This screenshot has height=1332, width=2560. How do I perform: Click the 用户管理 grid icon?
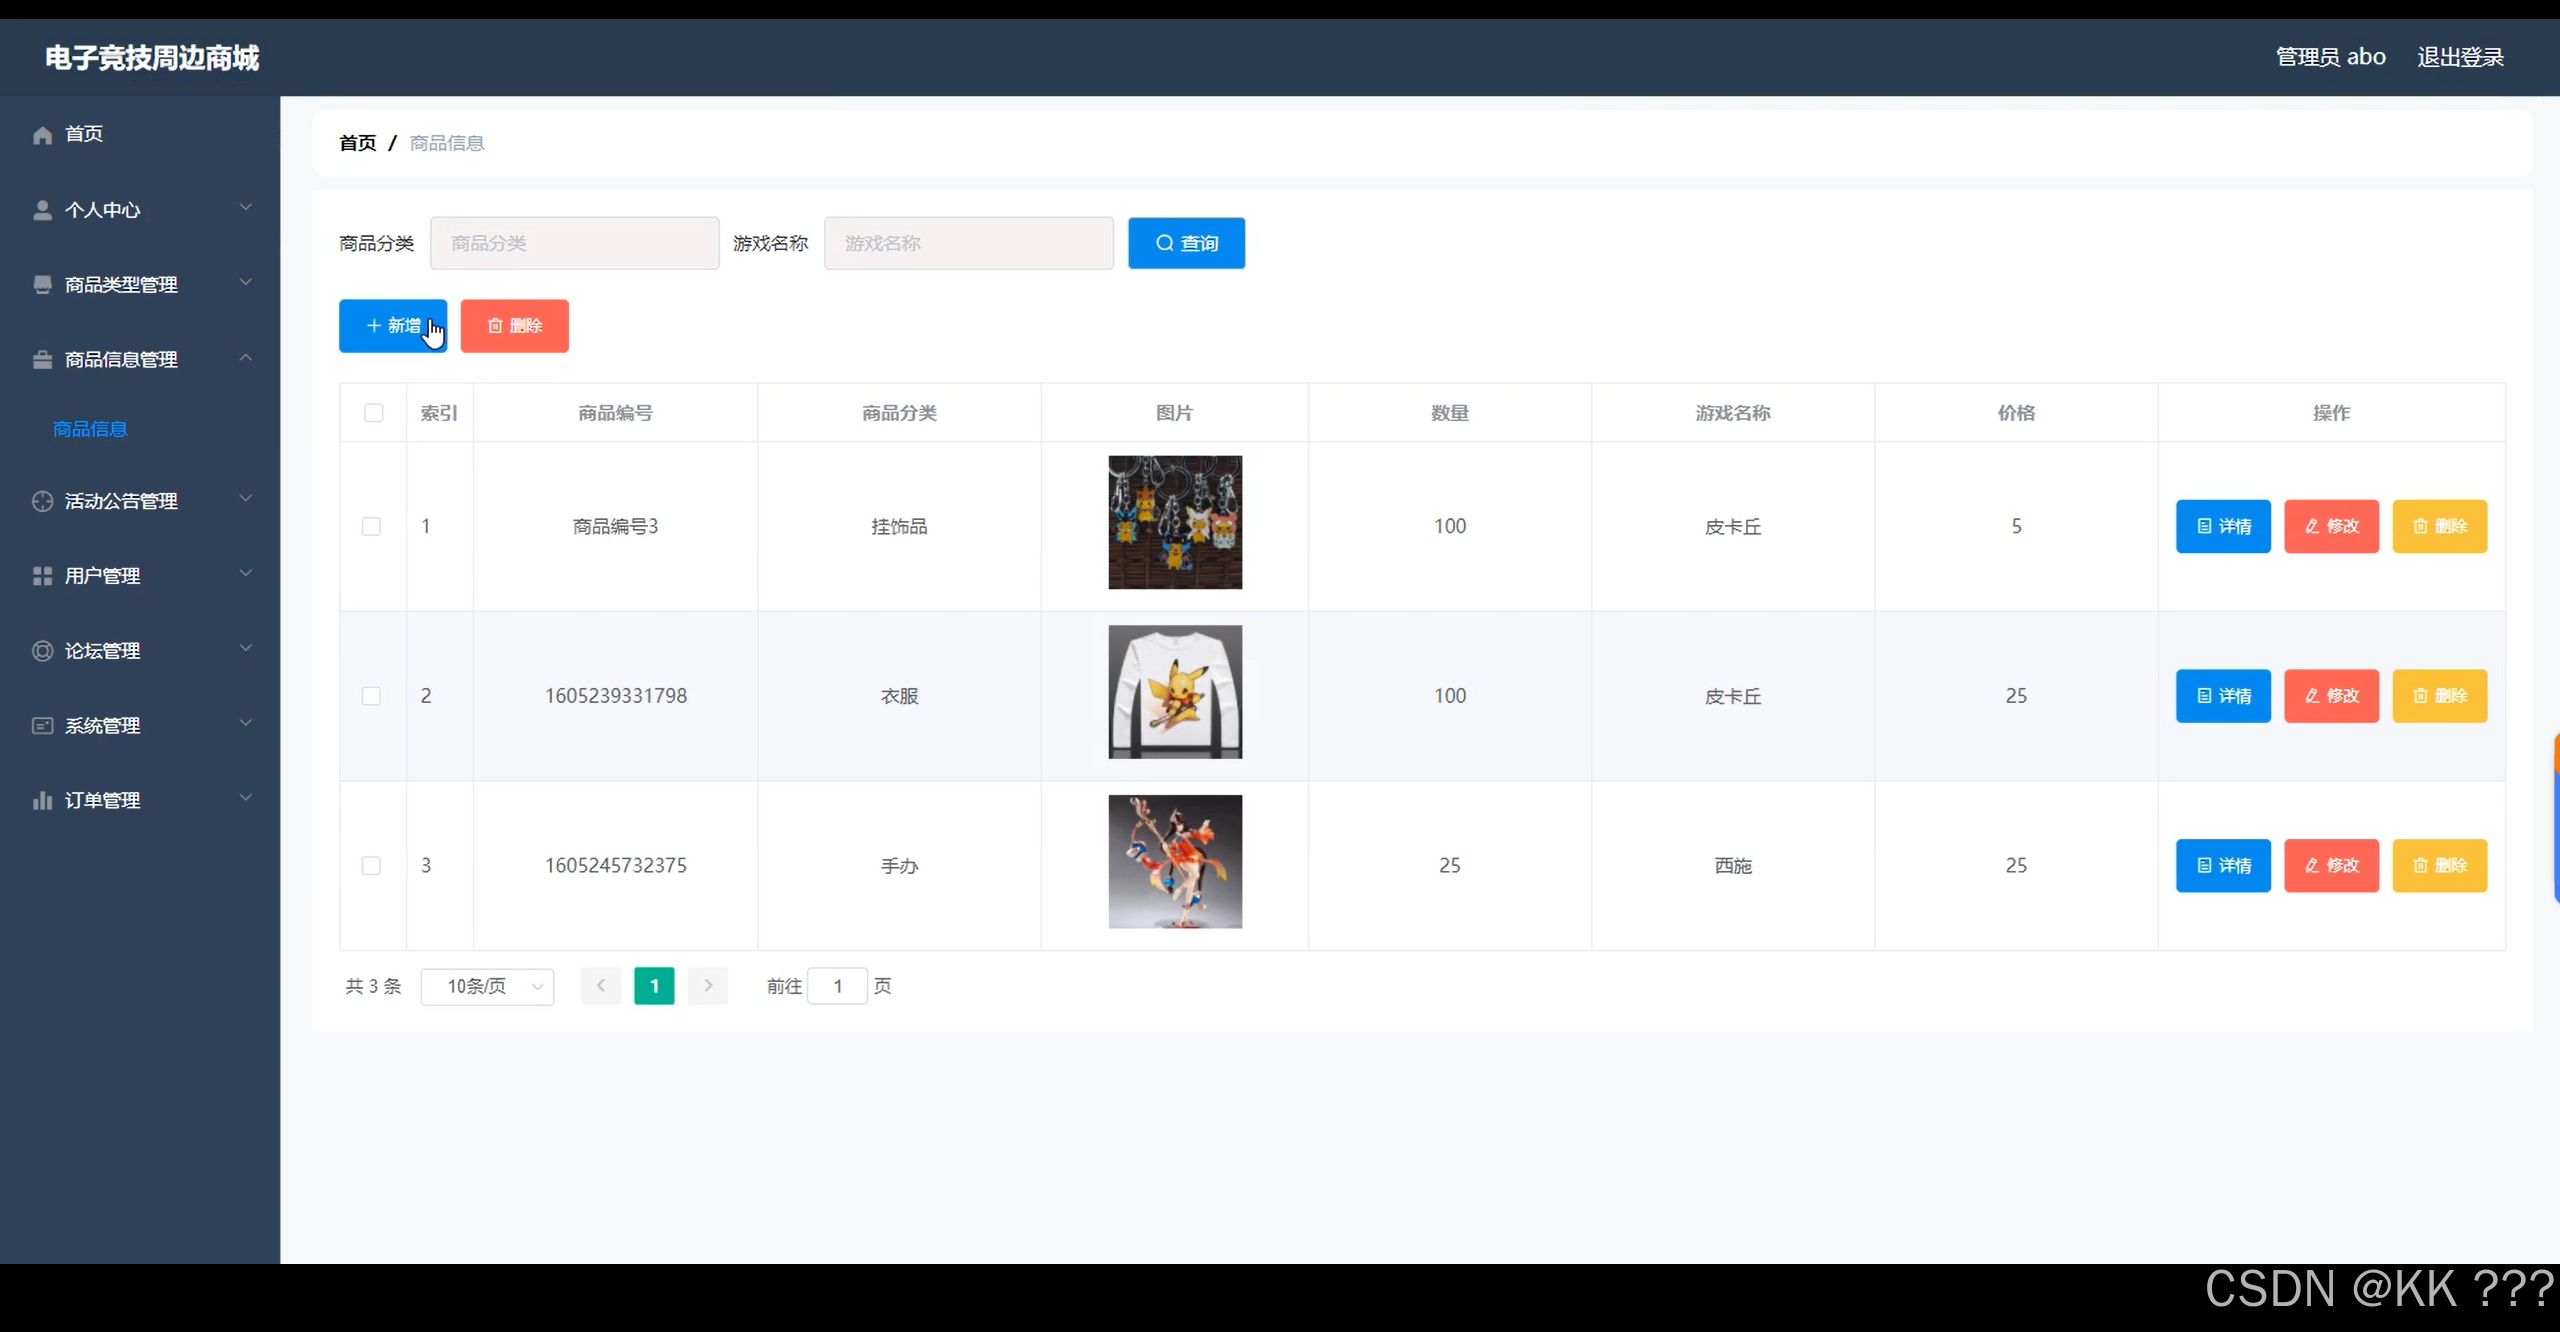pyautogui.click(x=42, y=576)
